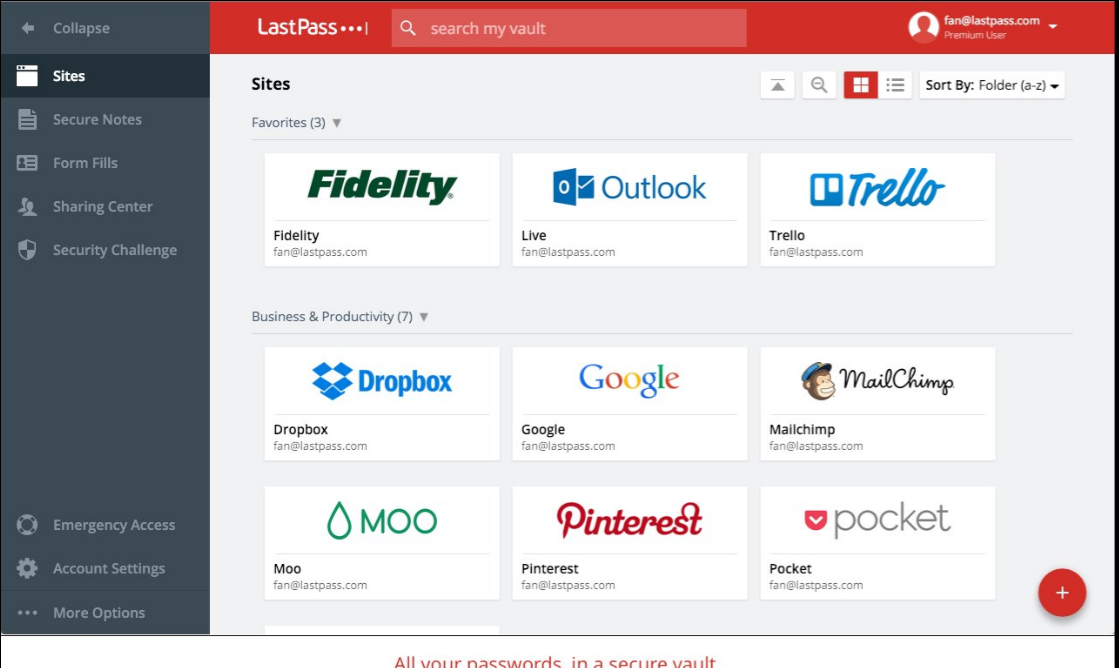Go to Form Fills
The width and height of the screenshot is (1119, 668).
105,163
